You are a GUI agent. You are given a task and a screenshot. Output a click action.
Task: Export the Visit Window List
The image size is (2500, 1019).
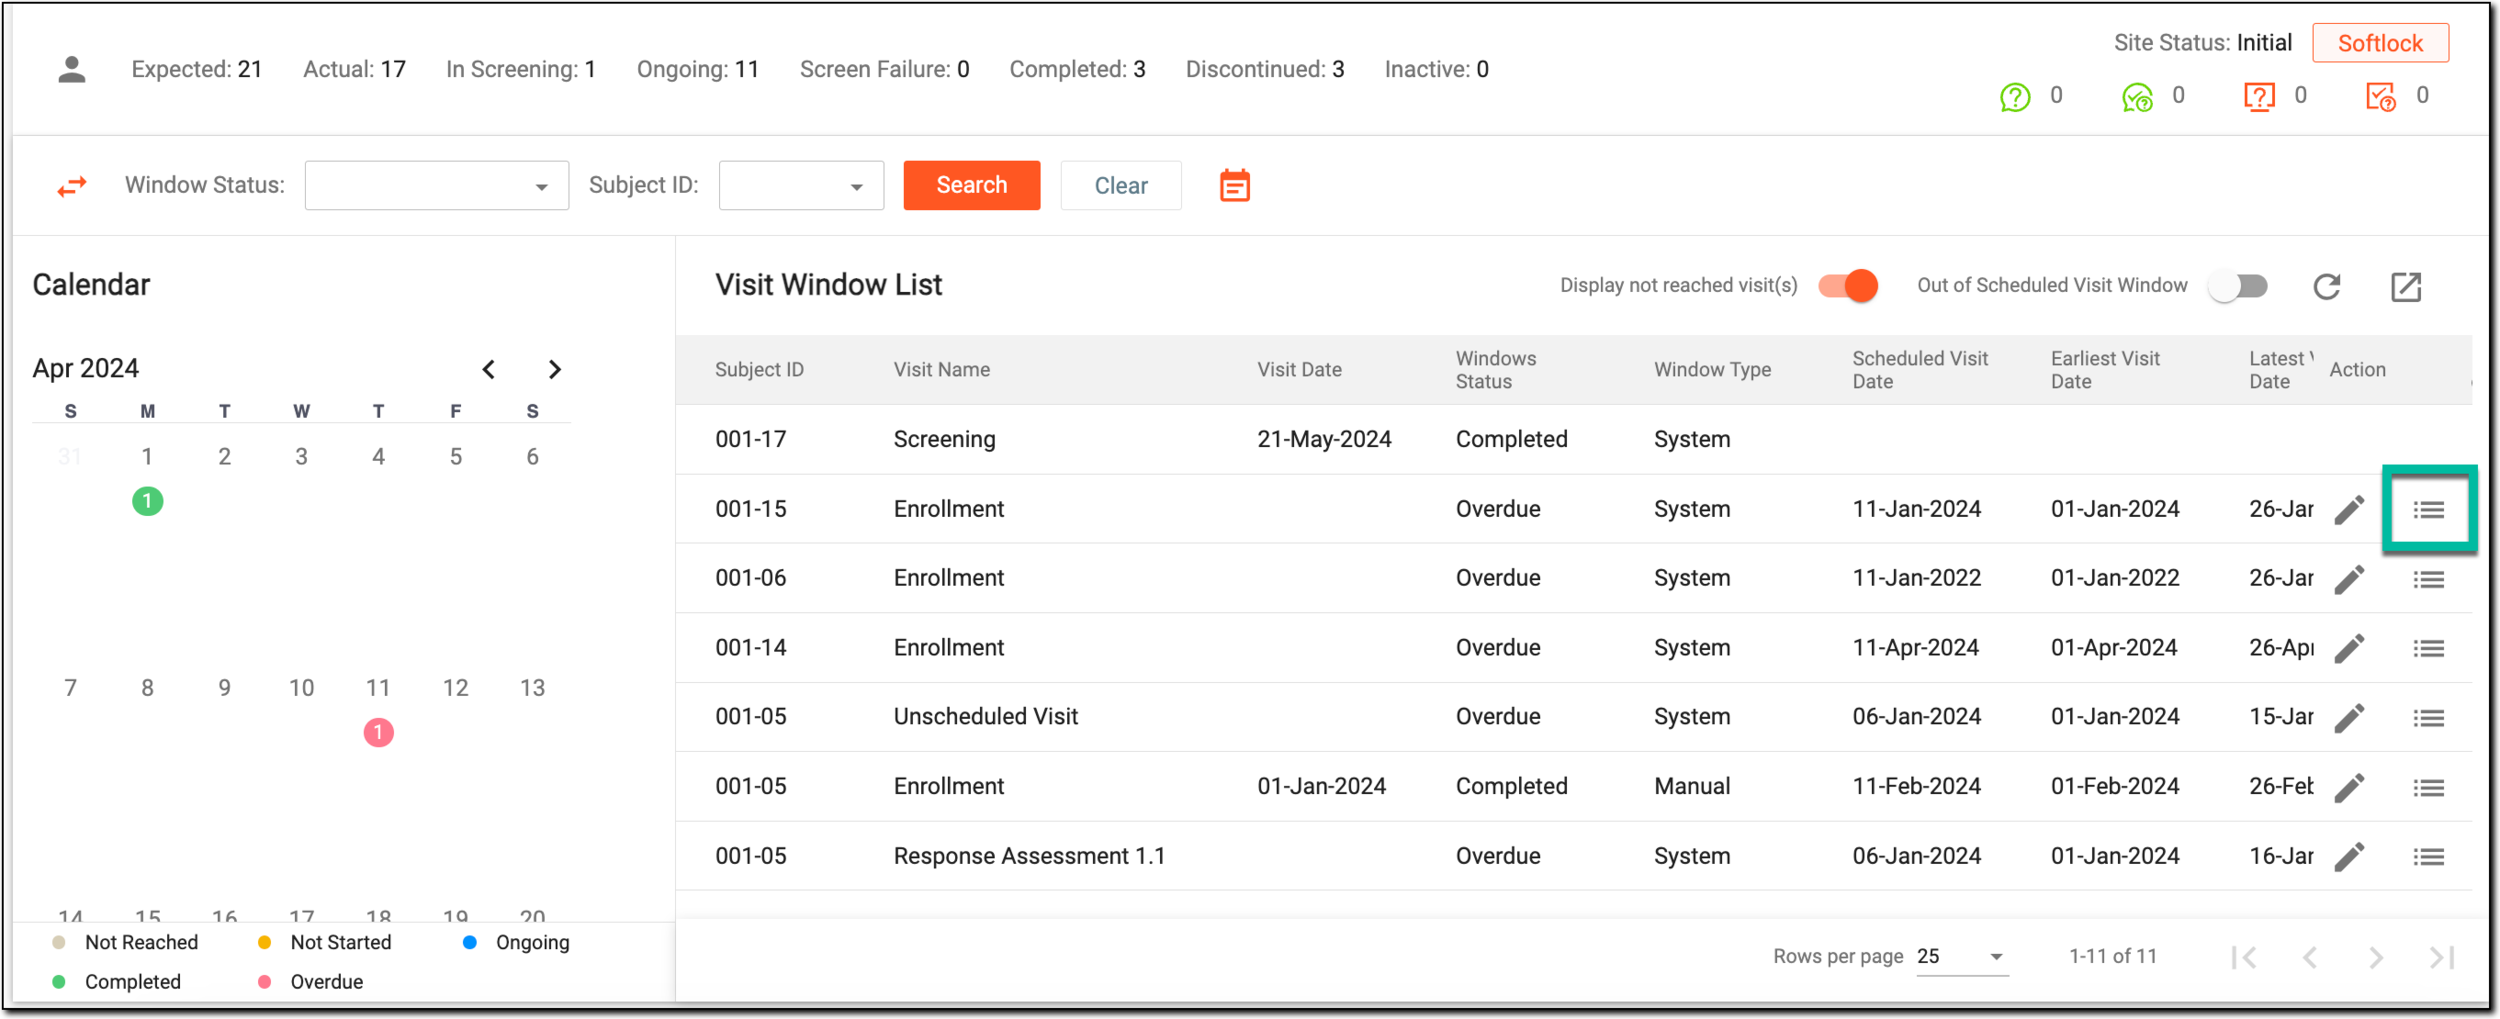2406,287
